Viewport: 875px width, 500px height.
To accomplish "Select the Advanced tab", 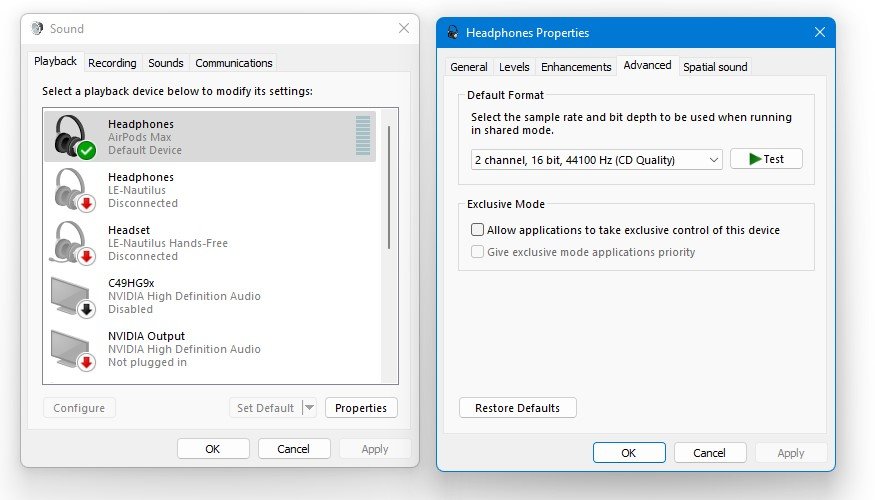I will (x=647, y=65).
